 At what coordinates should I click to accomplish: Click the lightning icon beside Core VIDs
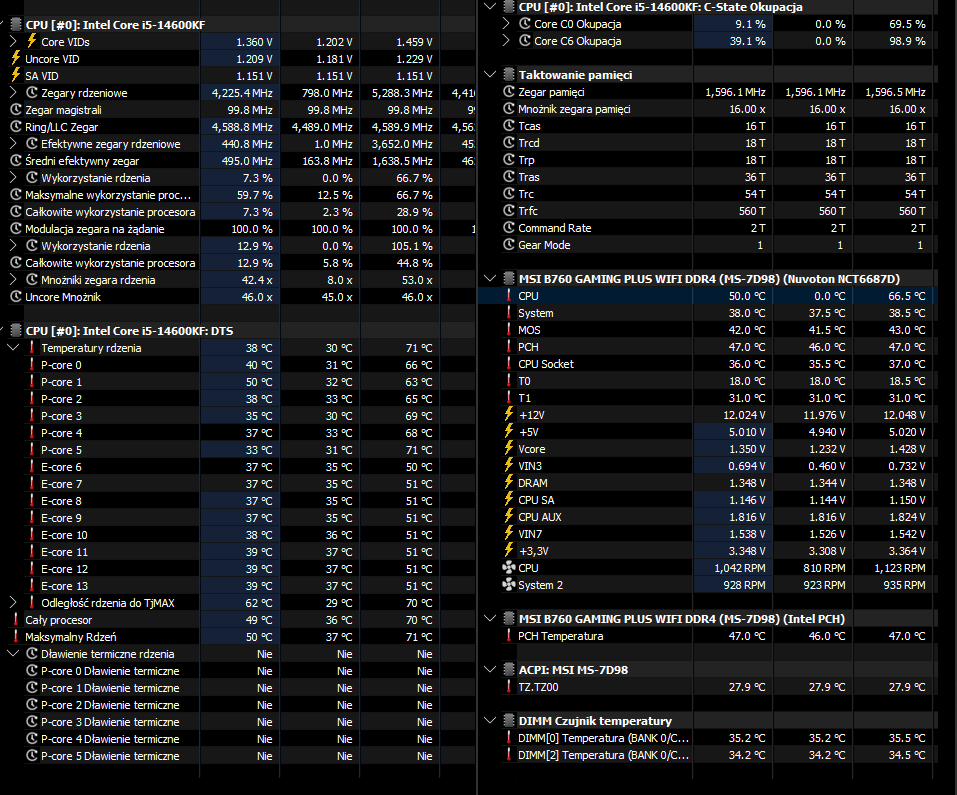point(32,41)
